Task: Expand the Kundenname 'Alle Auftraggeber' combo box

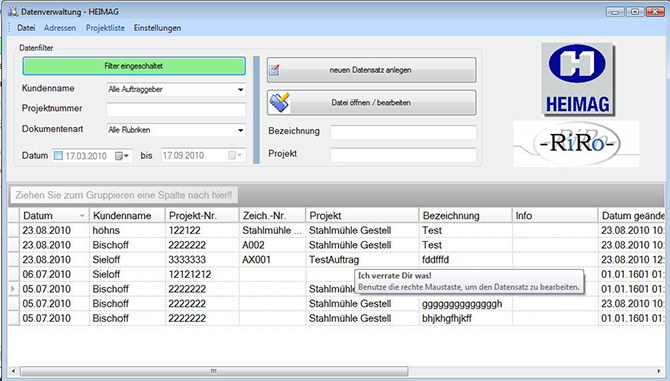Action: 241,89
